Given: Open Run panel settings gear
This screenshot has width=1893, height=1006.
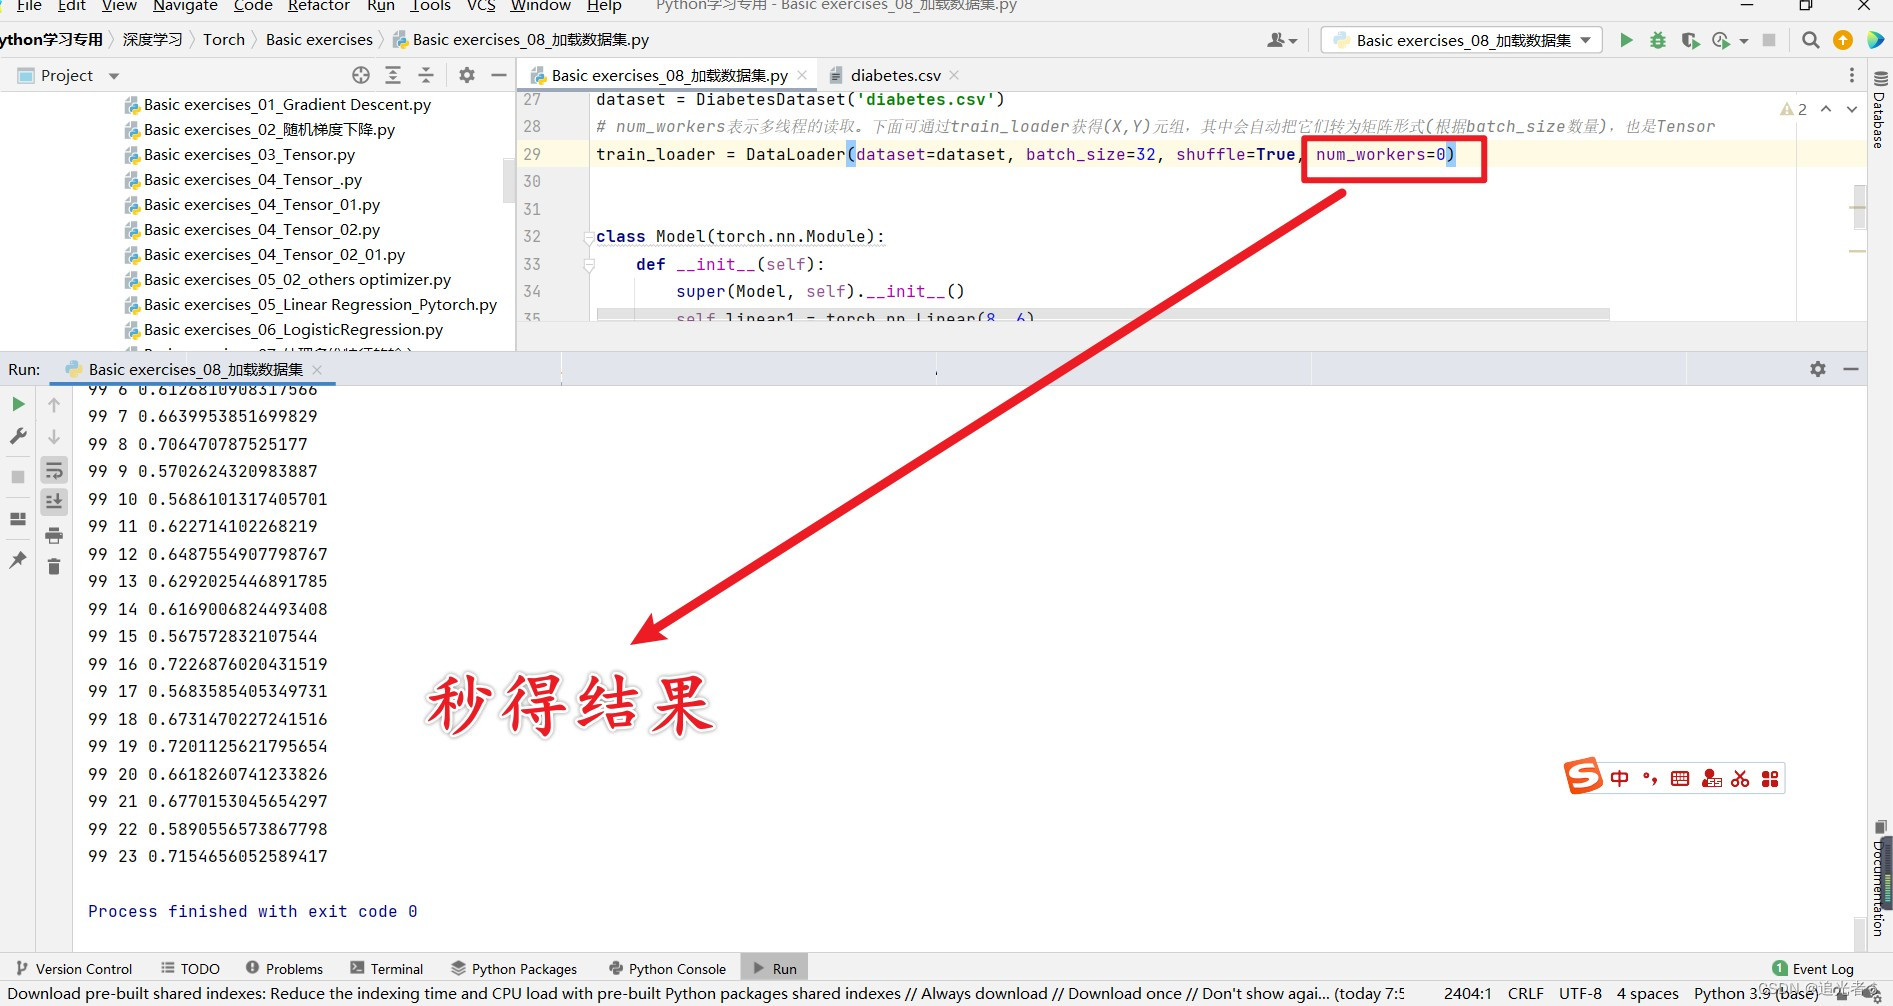Looking at the screenshot, I should (1818, 369).
